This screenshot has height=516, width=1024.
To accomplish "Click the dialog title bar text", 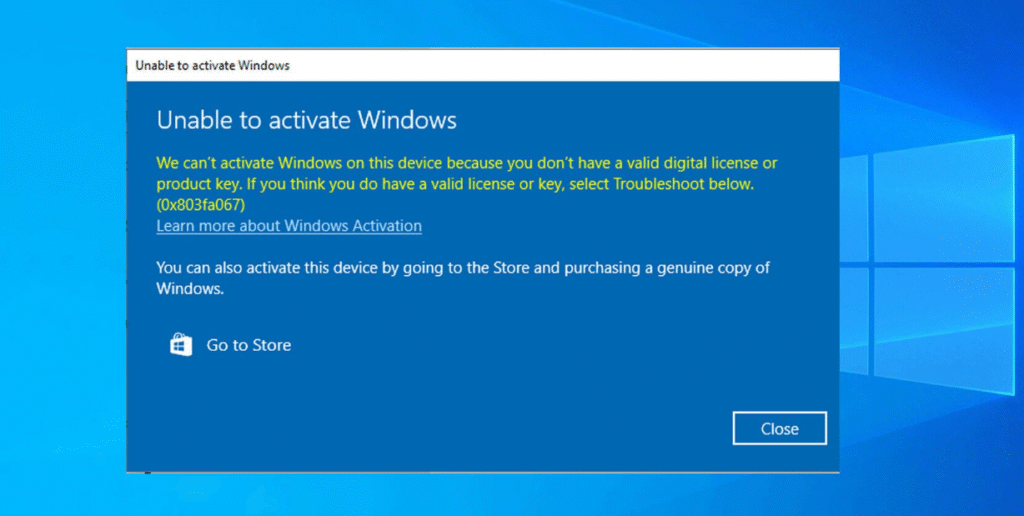I will pos(212,65).
